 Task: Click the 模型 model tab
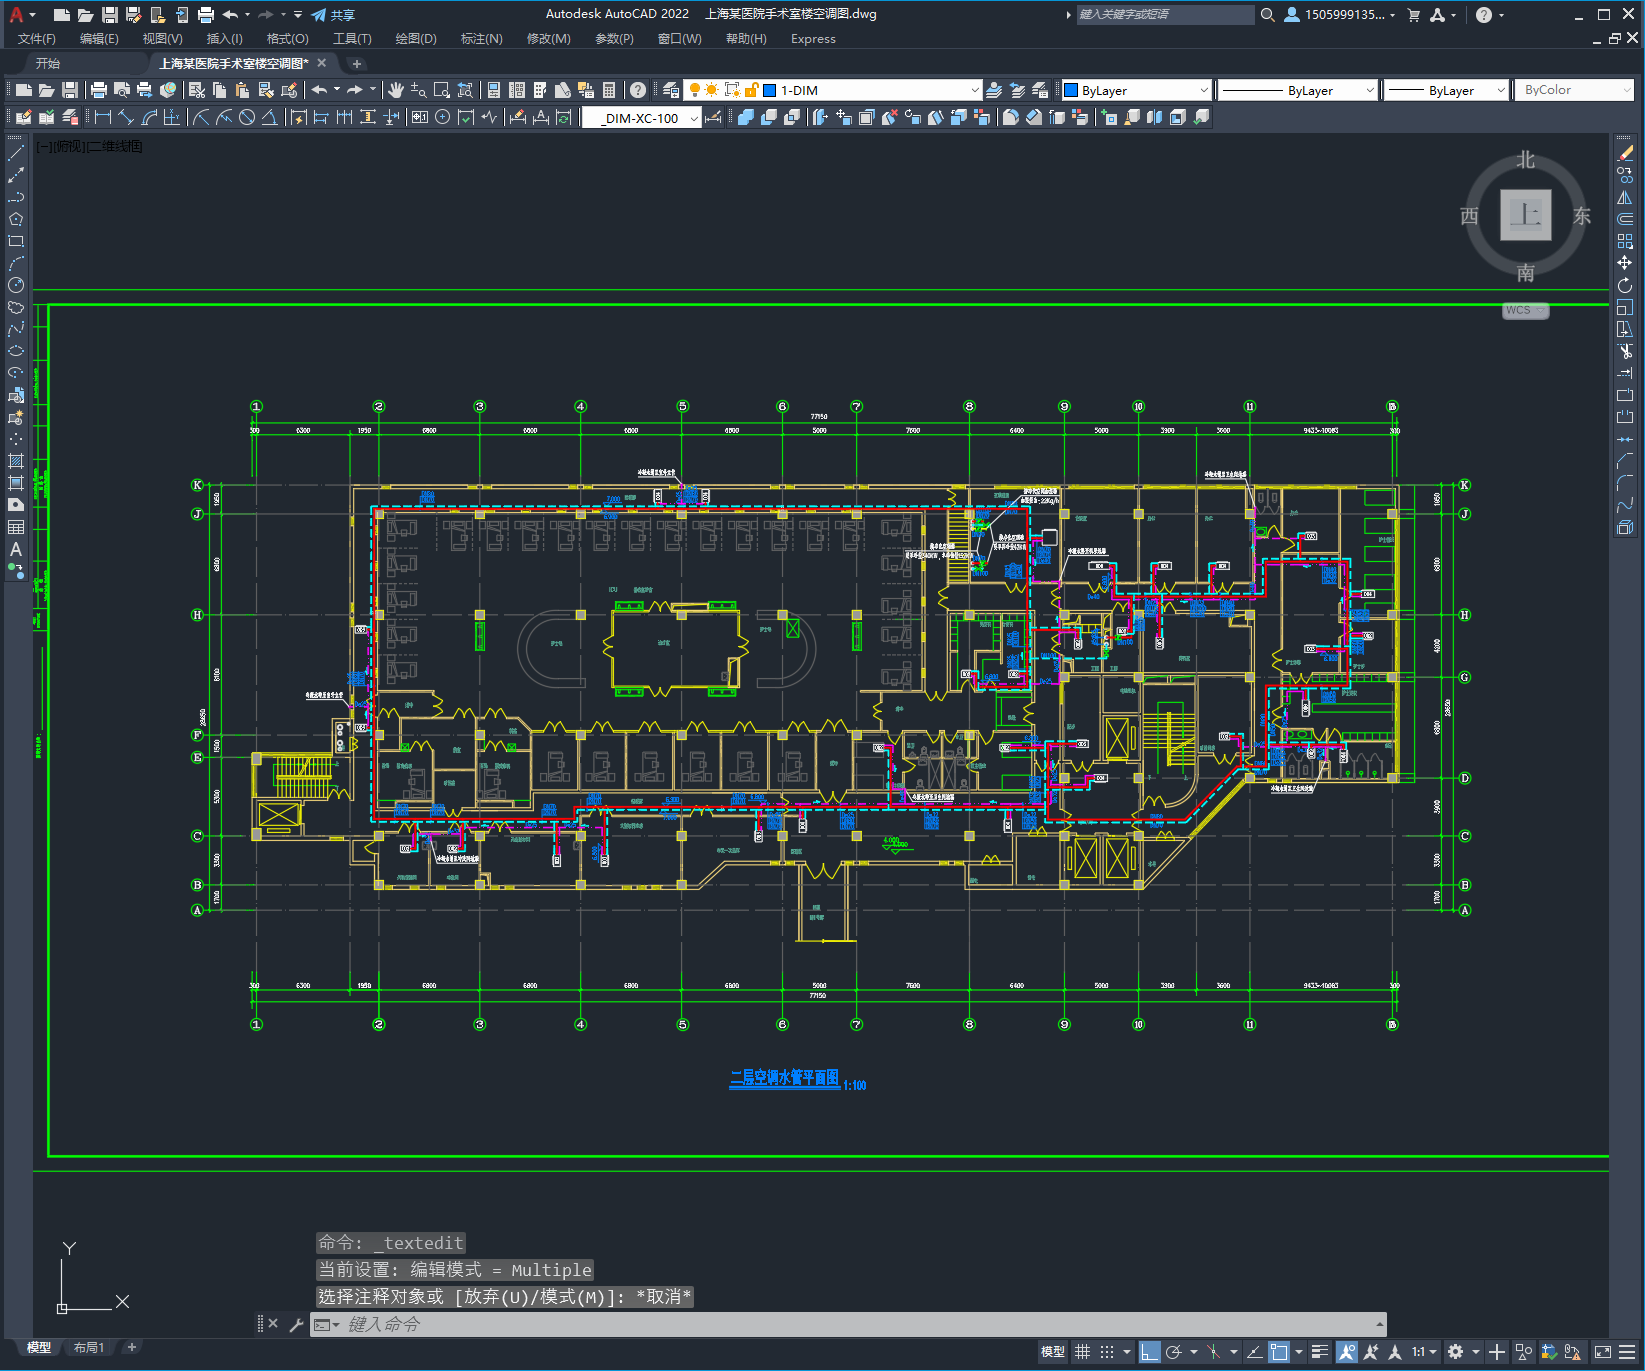click(39, 1347)
